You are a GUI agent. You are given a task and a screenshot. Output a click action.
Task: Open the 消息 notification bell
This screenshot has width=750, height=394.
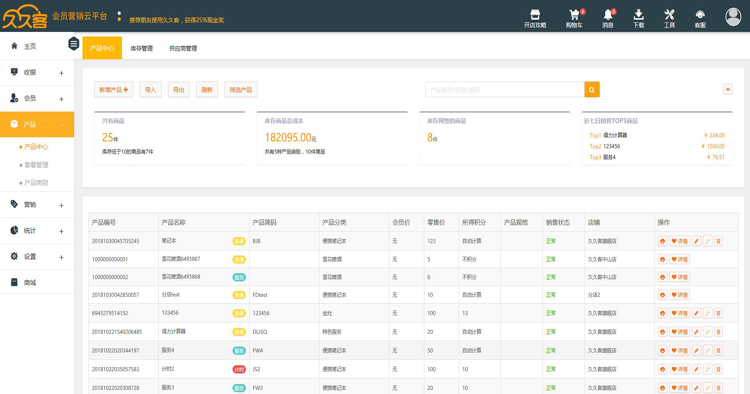[x=607, y=18]
